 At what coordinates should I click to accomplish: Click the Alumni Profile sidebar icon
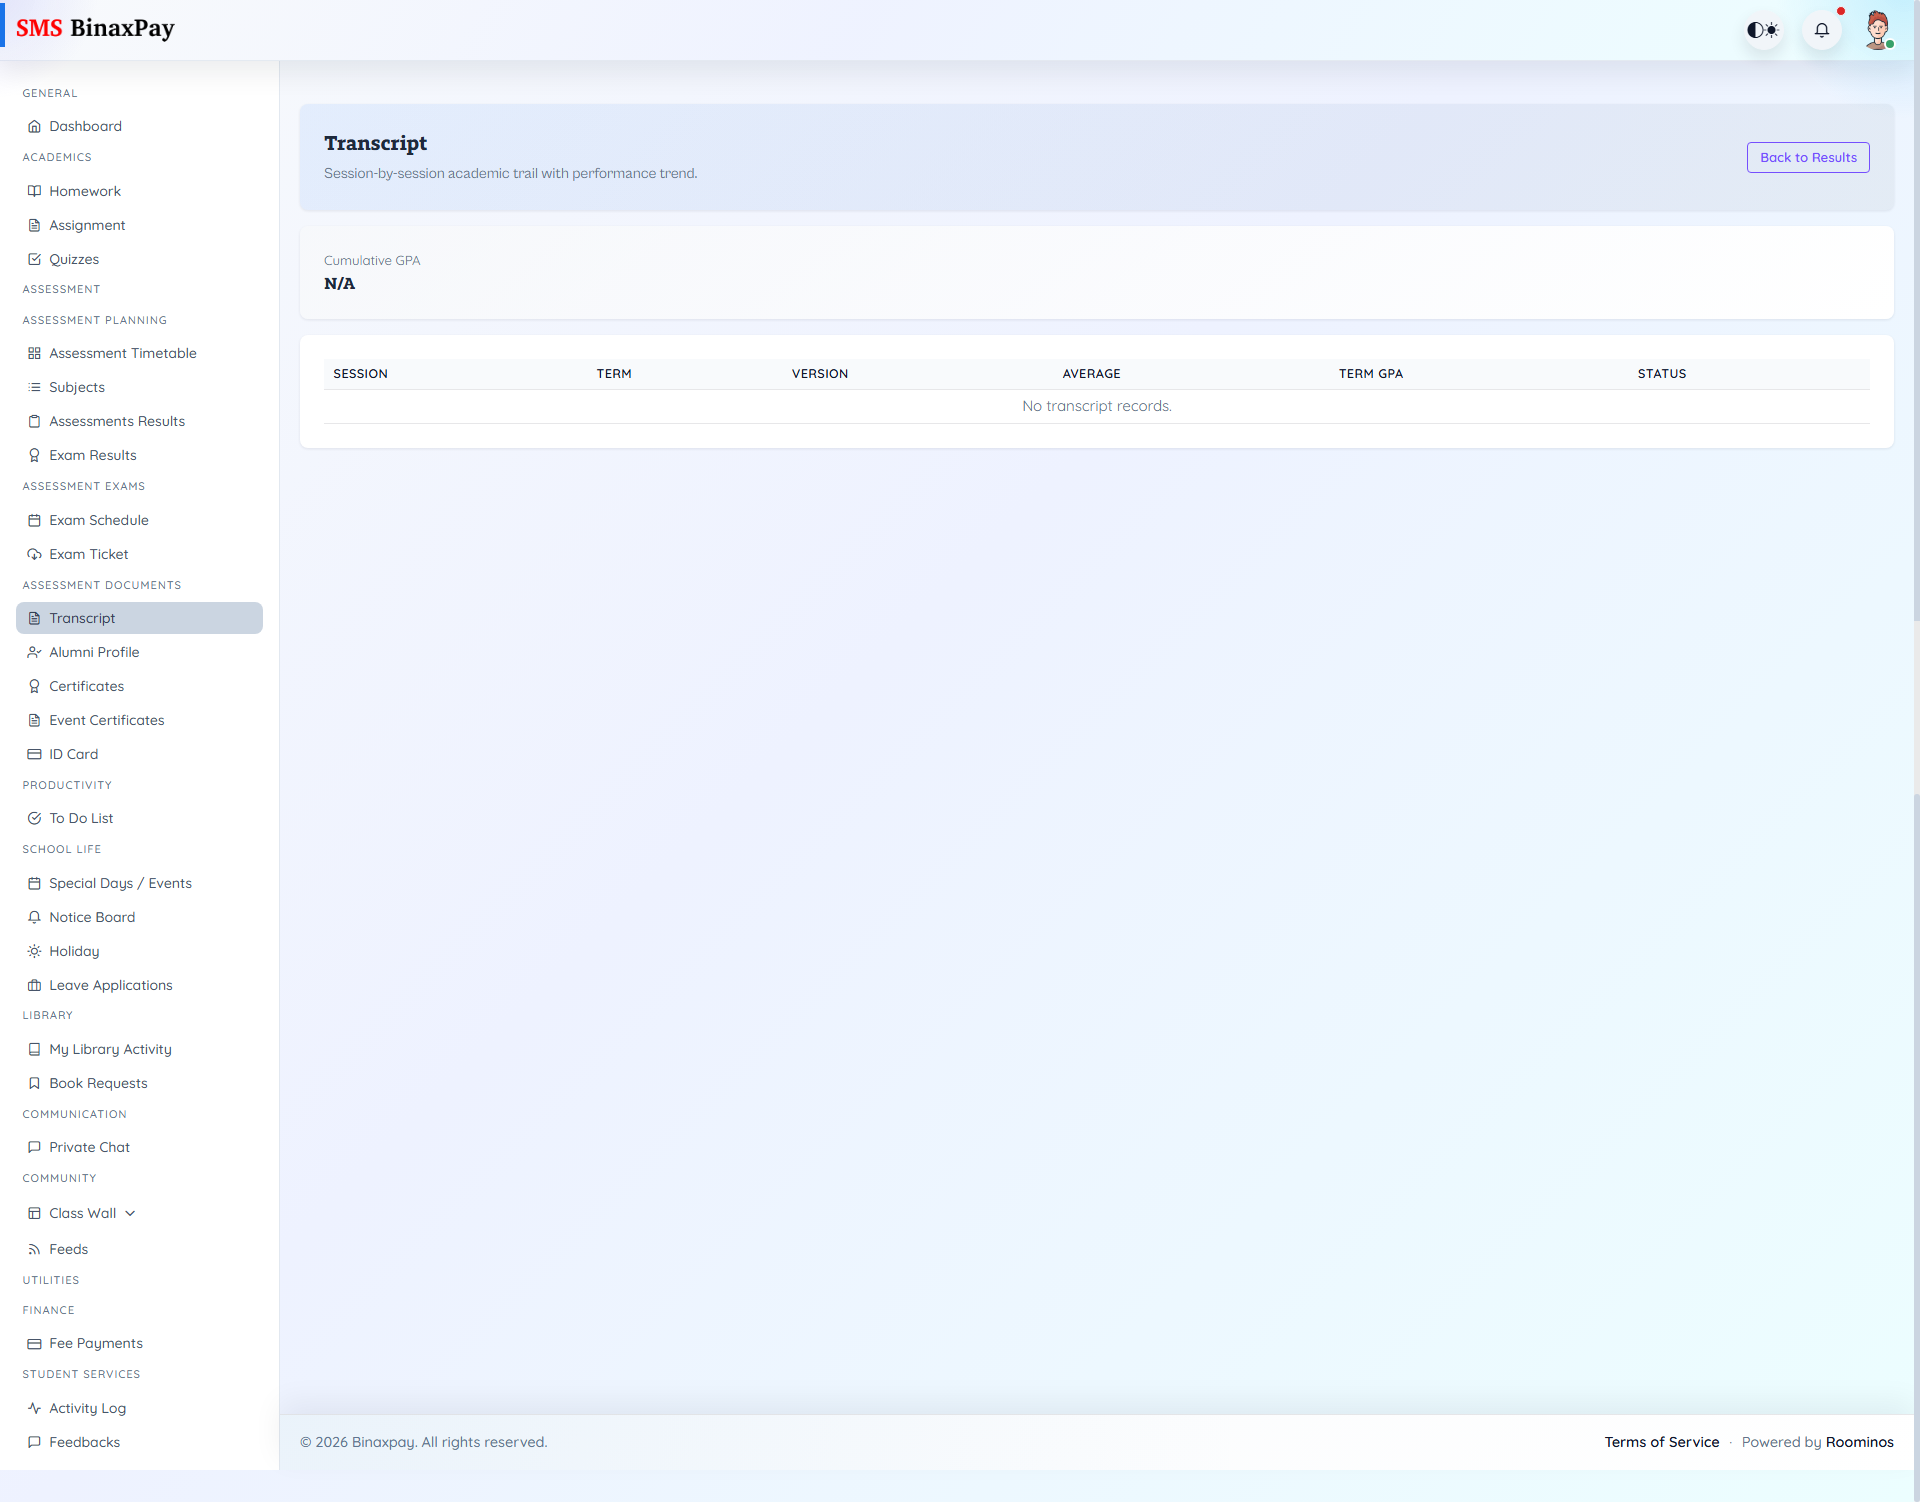pos(34,652)
